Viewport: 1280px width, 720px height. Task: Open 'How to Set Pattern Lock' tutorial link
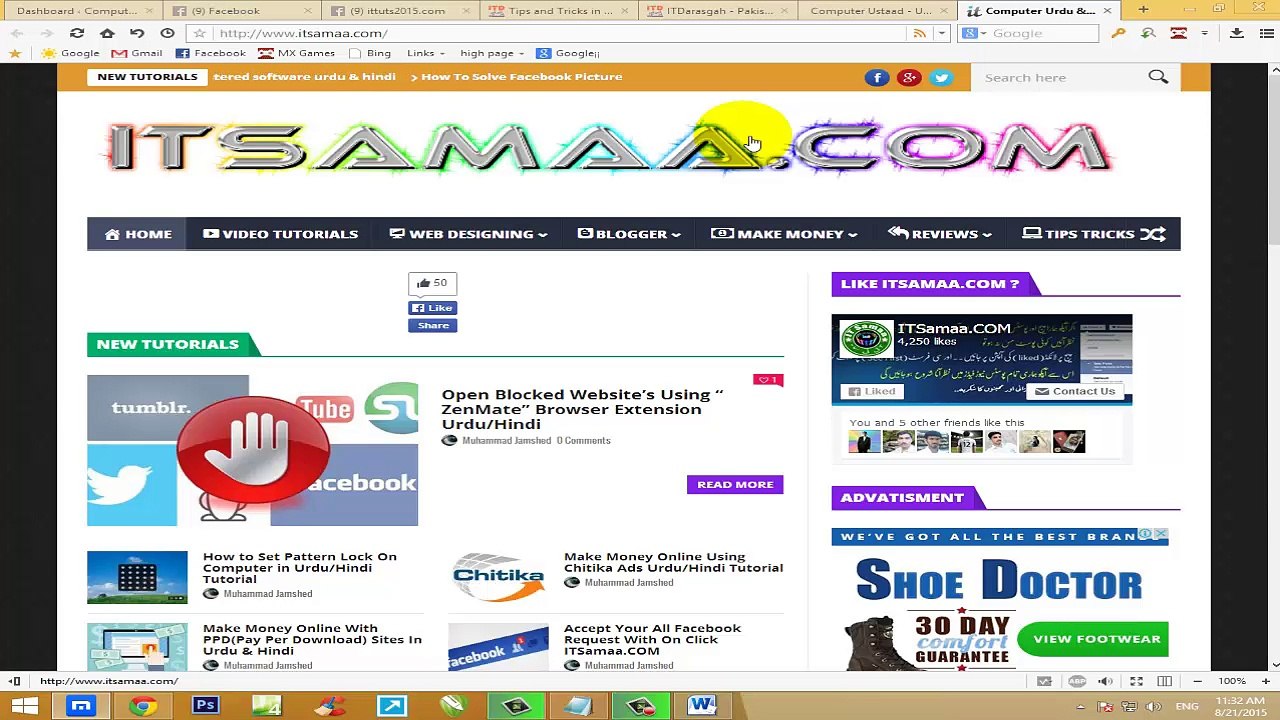coord(300,567)
